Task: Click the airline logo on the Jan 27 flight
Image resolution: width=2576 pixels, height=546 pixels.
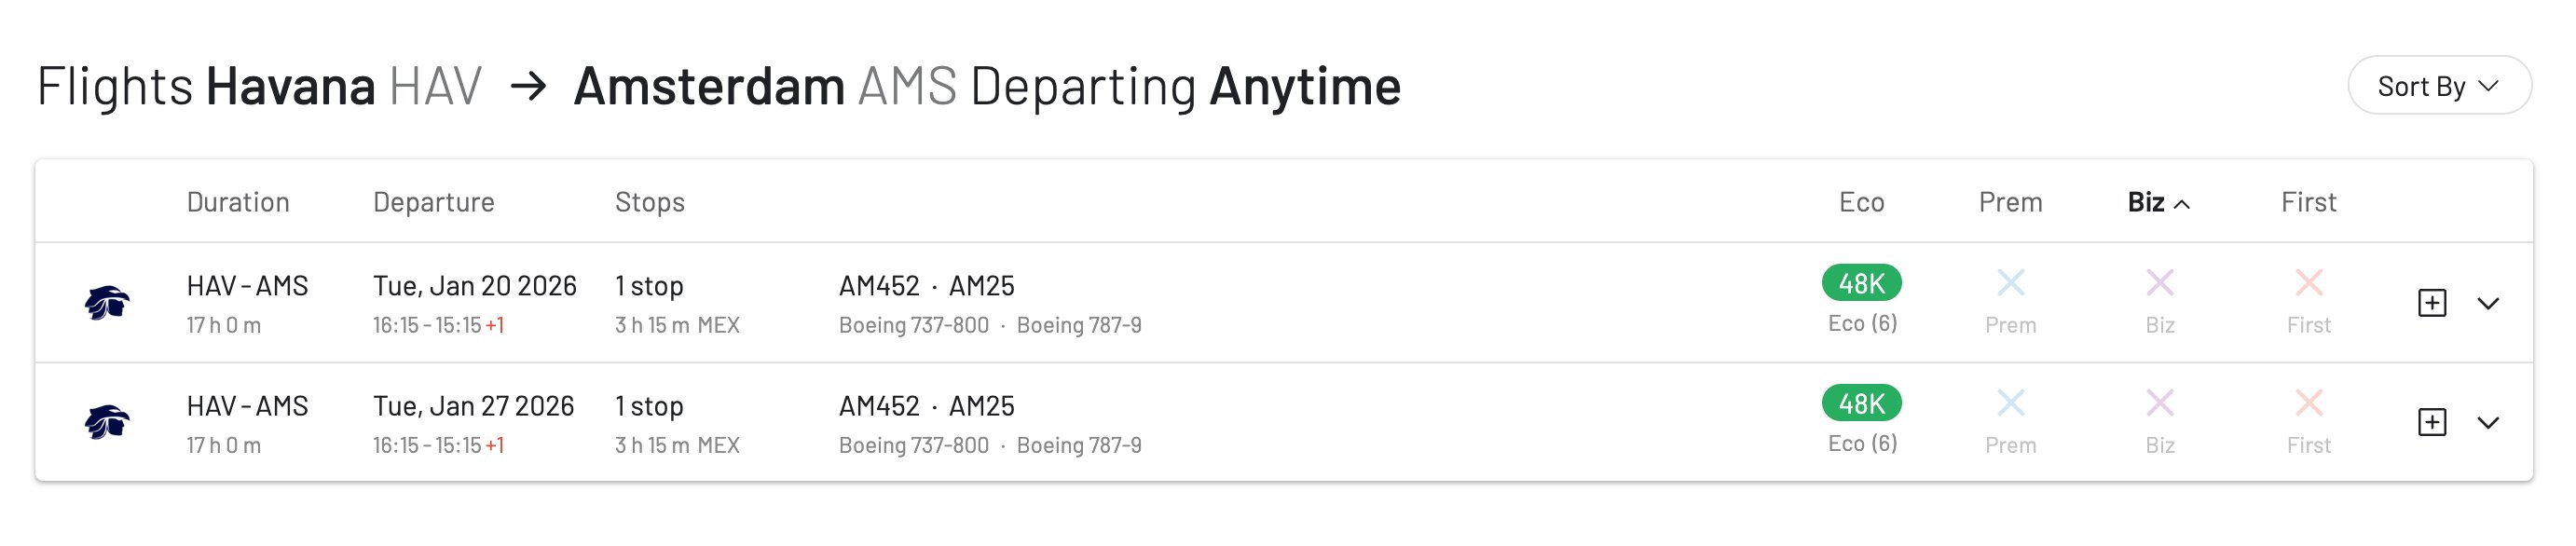Action: click(x=110, y=424)
